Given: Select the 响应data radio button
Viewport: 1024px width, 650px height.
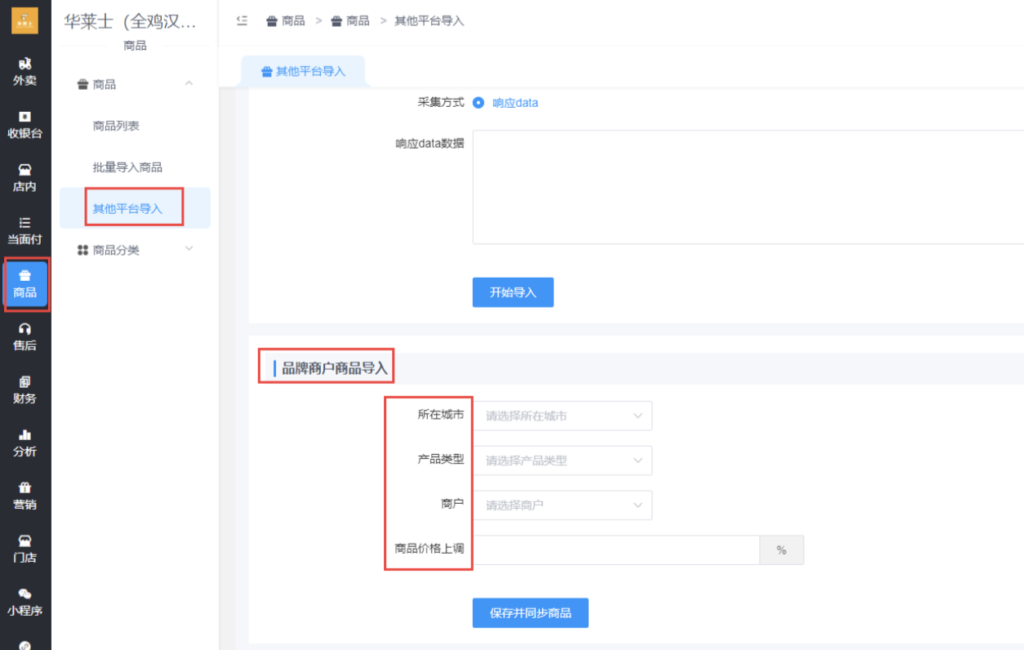Looking at the screenshot, I should click(479, 102).
